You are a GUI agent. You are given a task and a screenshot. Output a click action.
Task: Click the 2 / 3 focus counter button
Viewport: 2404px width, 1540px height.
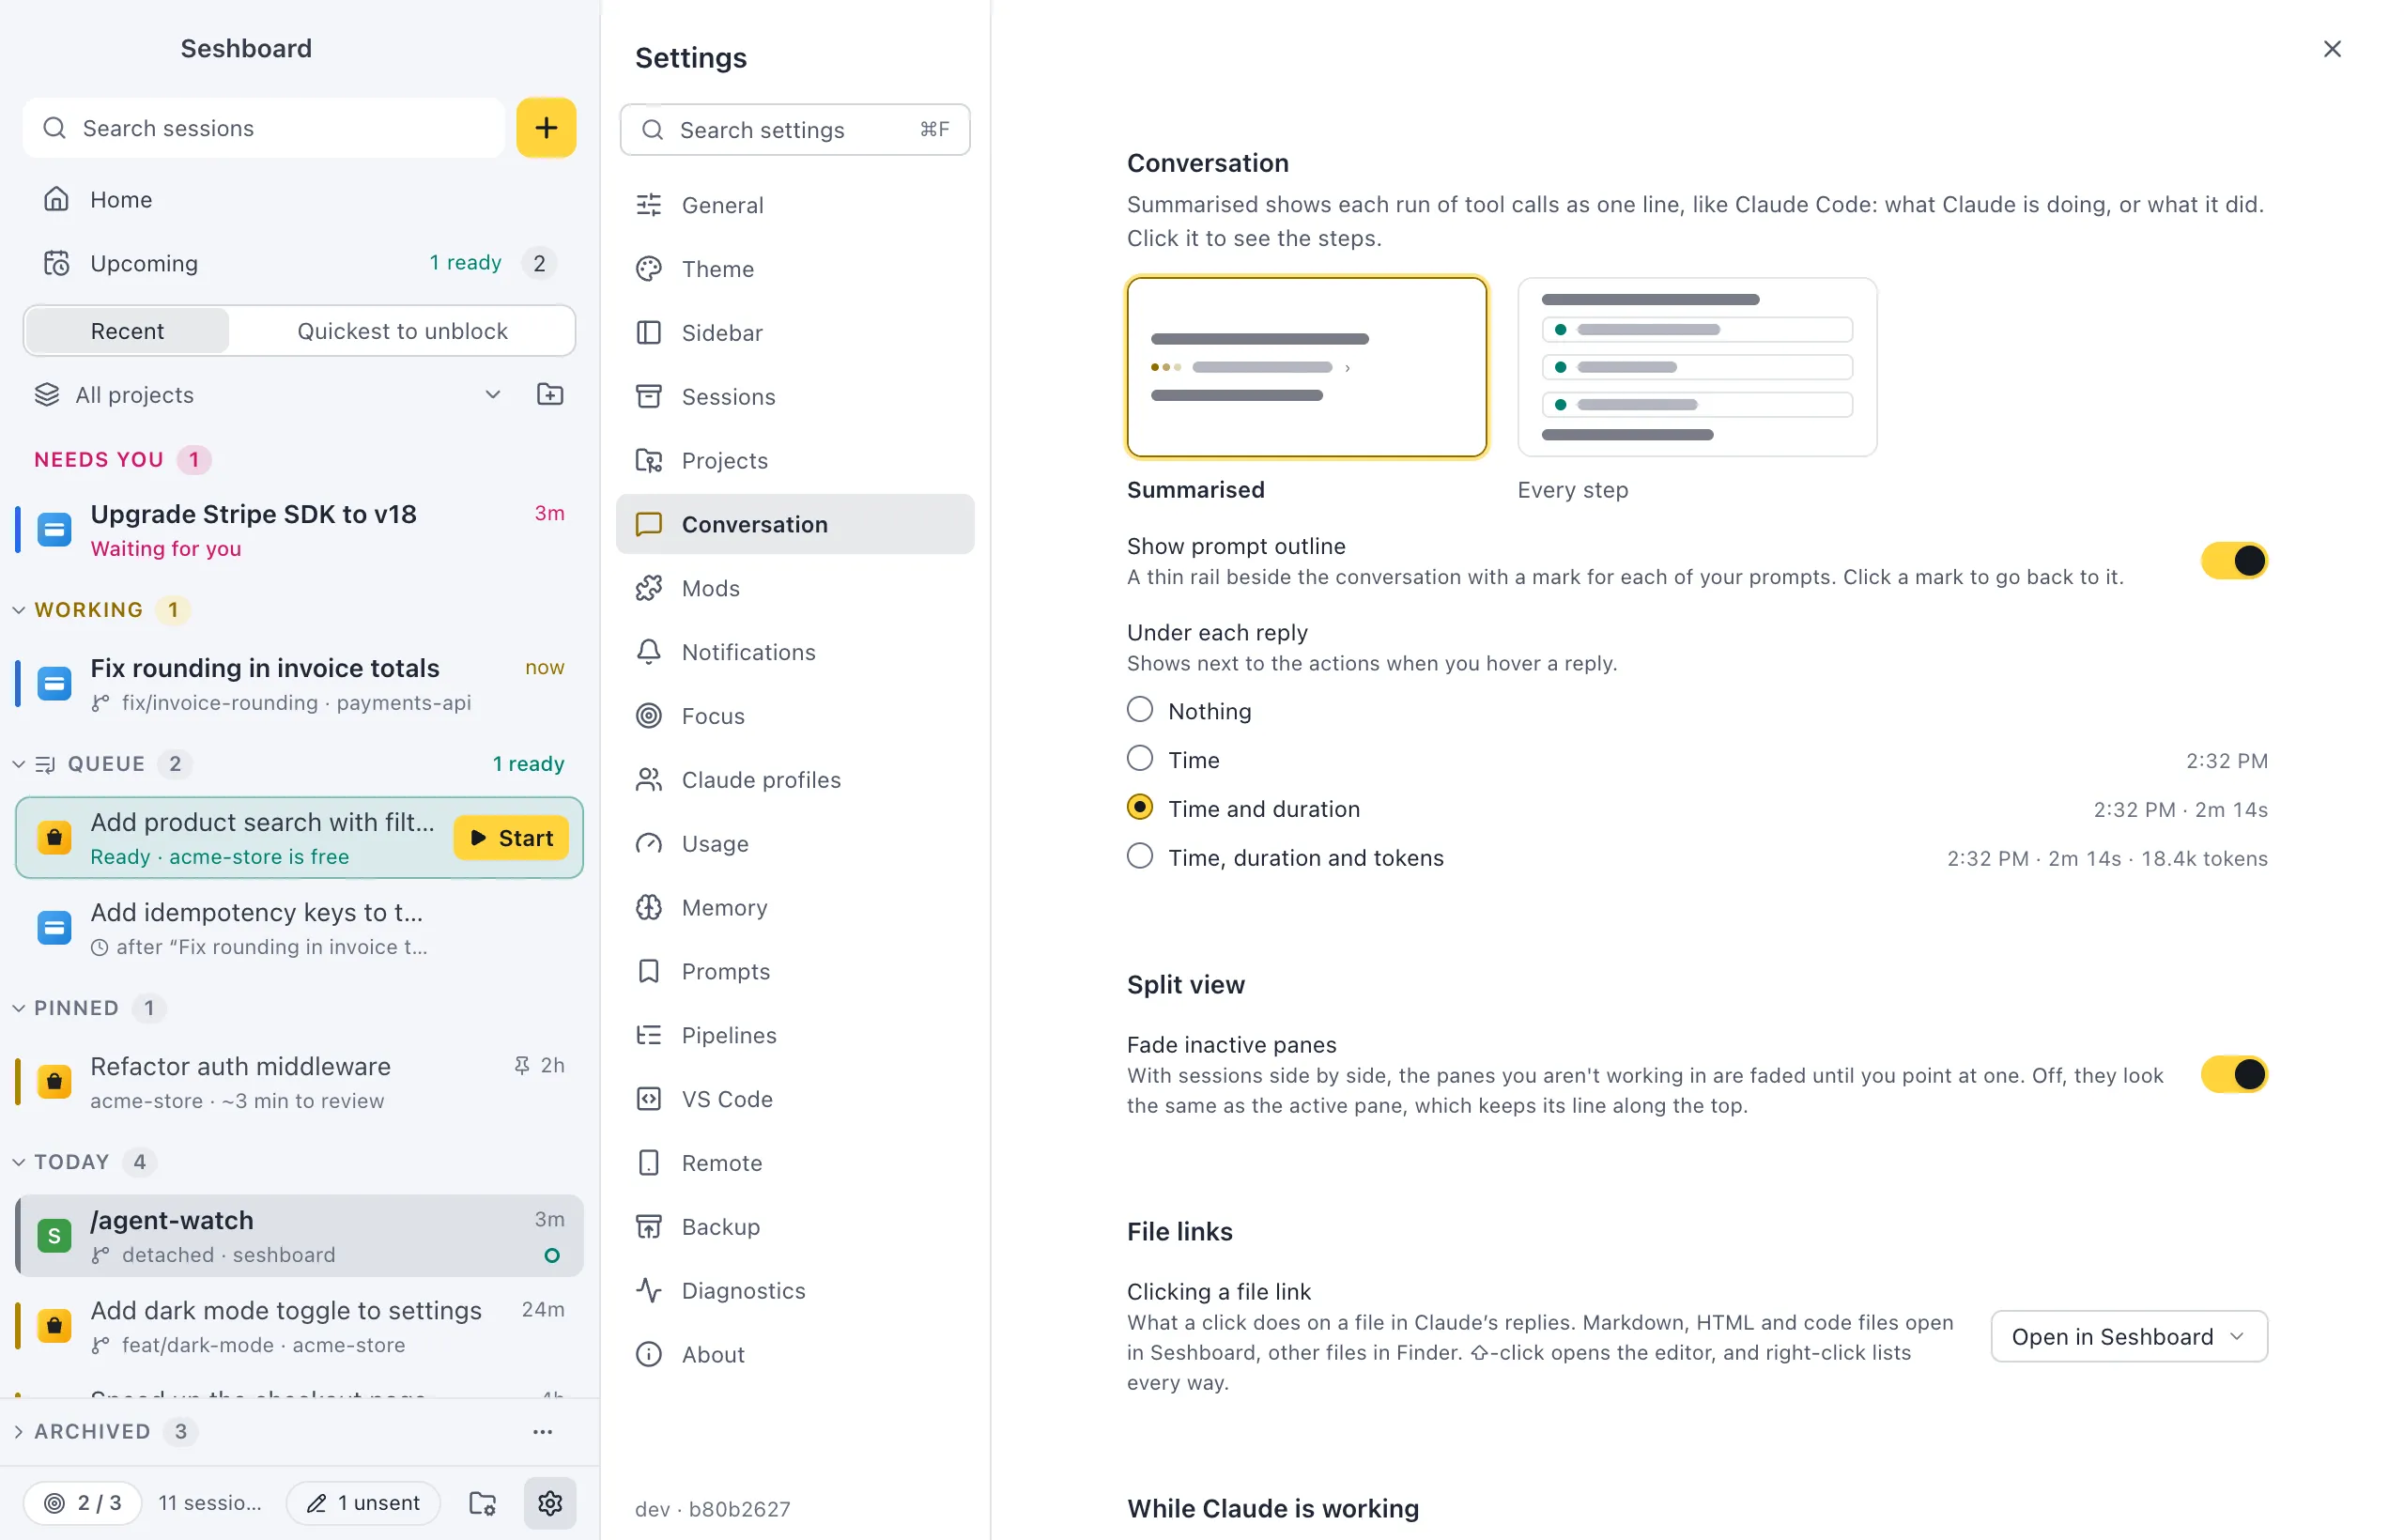click(x=83, y=1502)
